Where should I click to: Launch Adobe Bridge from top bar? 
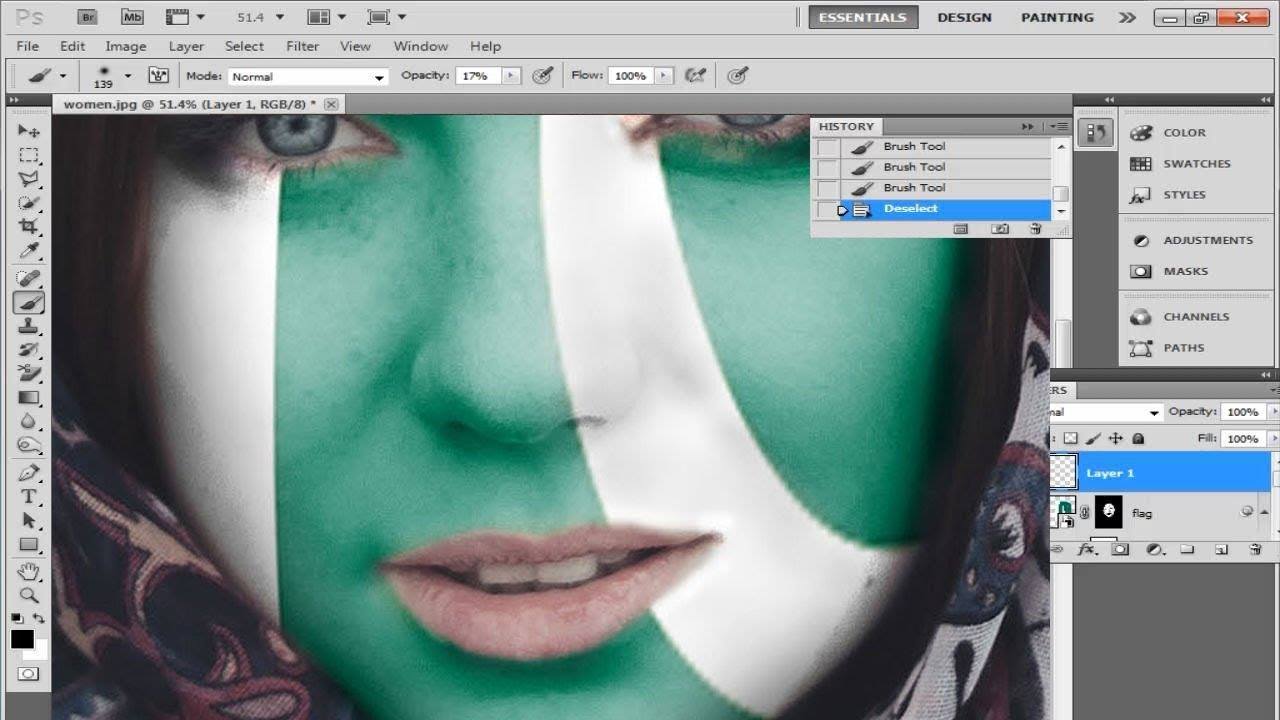coord(88,17)
